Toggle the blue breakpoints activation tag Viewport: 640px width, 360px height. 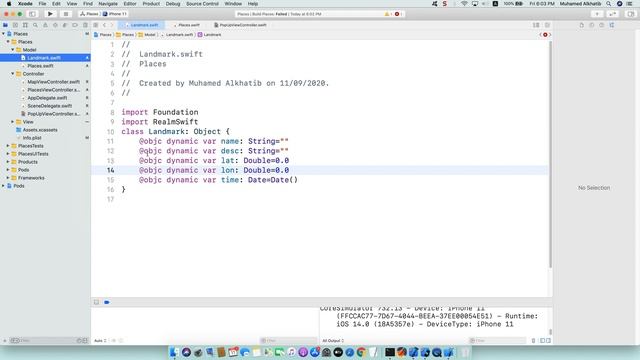coord(107,302)
